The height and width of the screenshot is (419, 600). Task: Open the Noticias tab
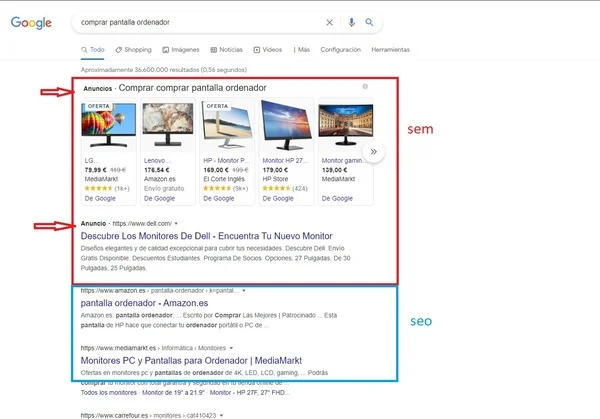click(x=226, y=50)
